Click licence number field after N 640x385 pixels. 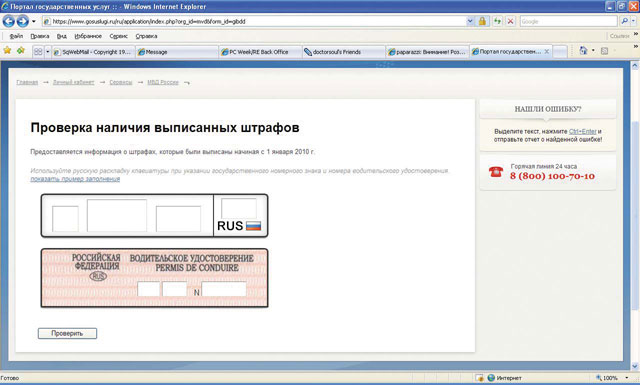[224, 289]
